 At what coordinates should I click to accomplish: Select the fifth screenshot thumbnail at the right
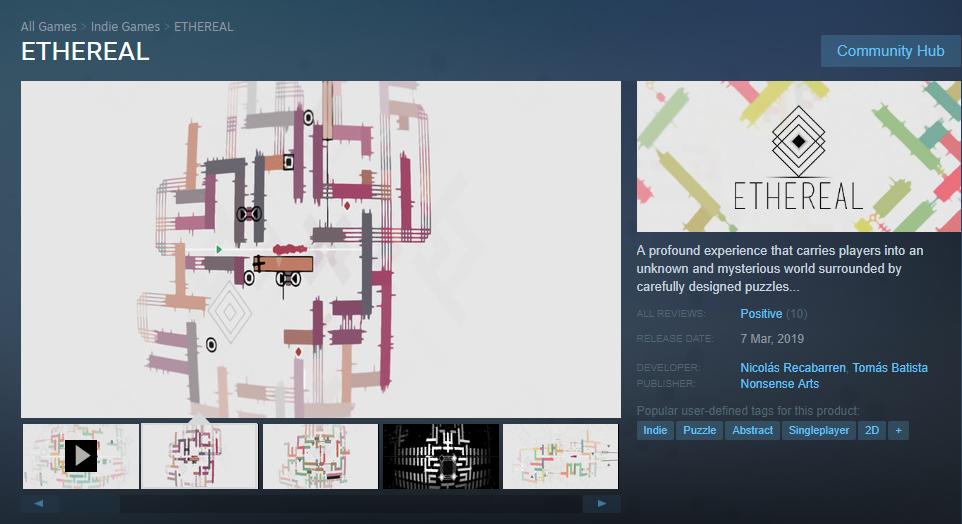point(560,456)
